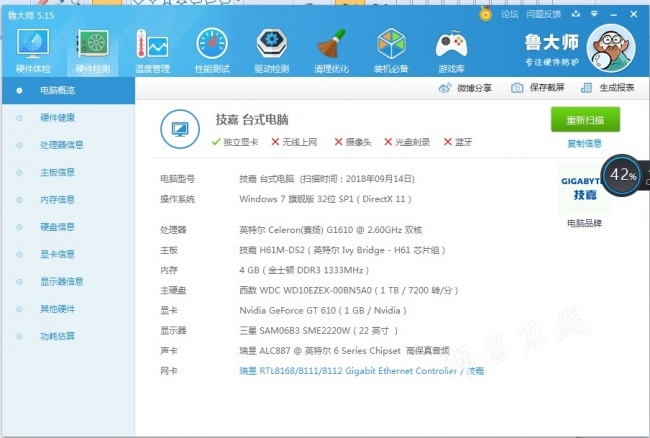Click the gold medal icon in title bar
The height and width of the screenshot is (438, 650).
(x=485, y=15)
